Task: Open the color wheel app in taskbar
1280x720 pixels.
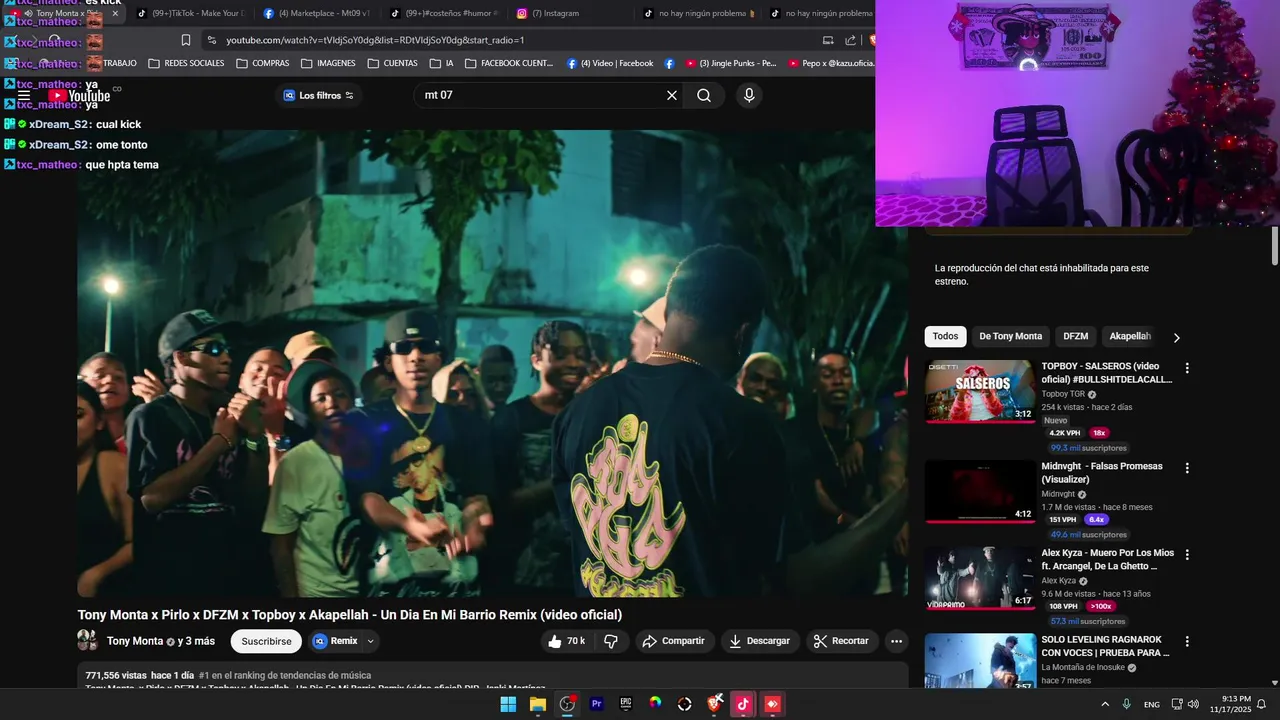Action: pos(655,704)
